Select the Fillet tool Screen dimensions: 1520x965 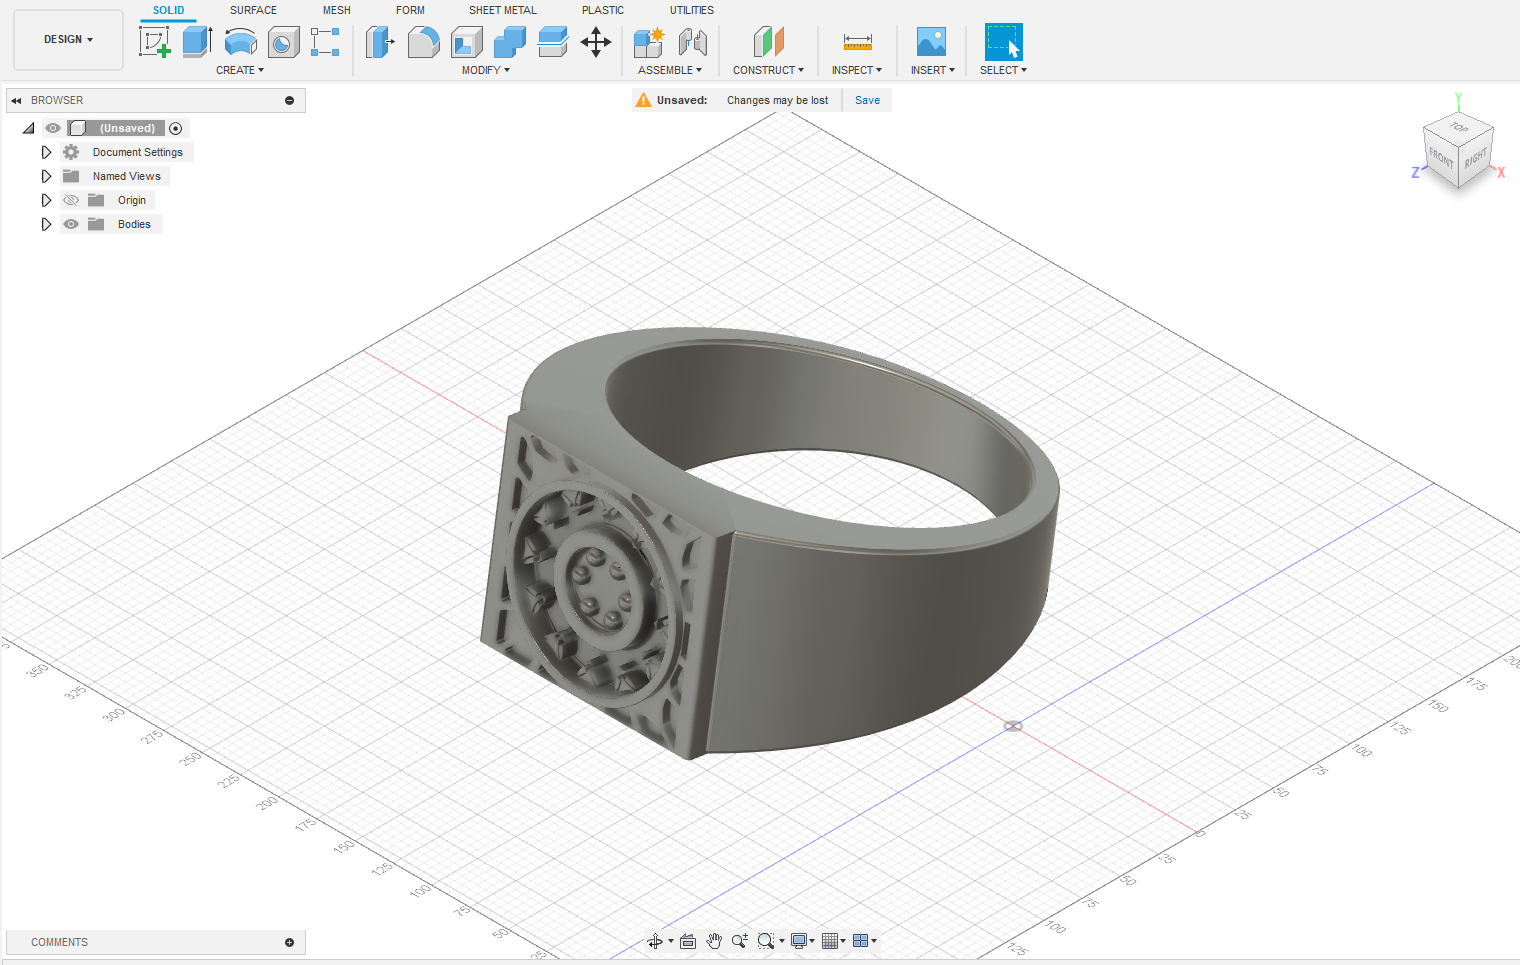click(x=423, y=42)
